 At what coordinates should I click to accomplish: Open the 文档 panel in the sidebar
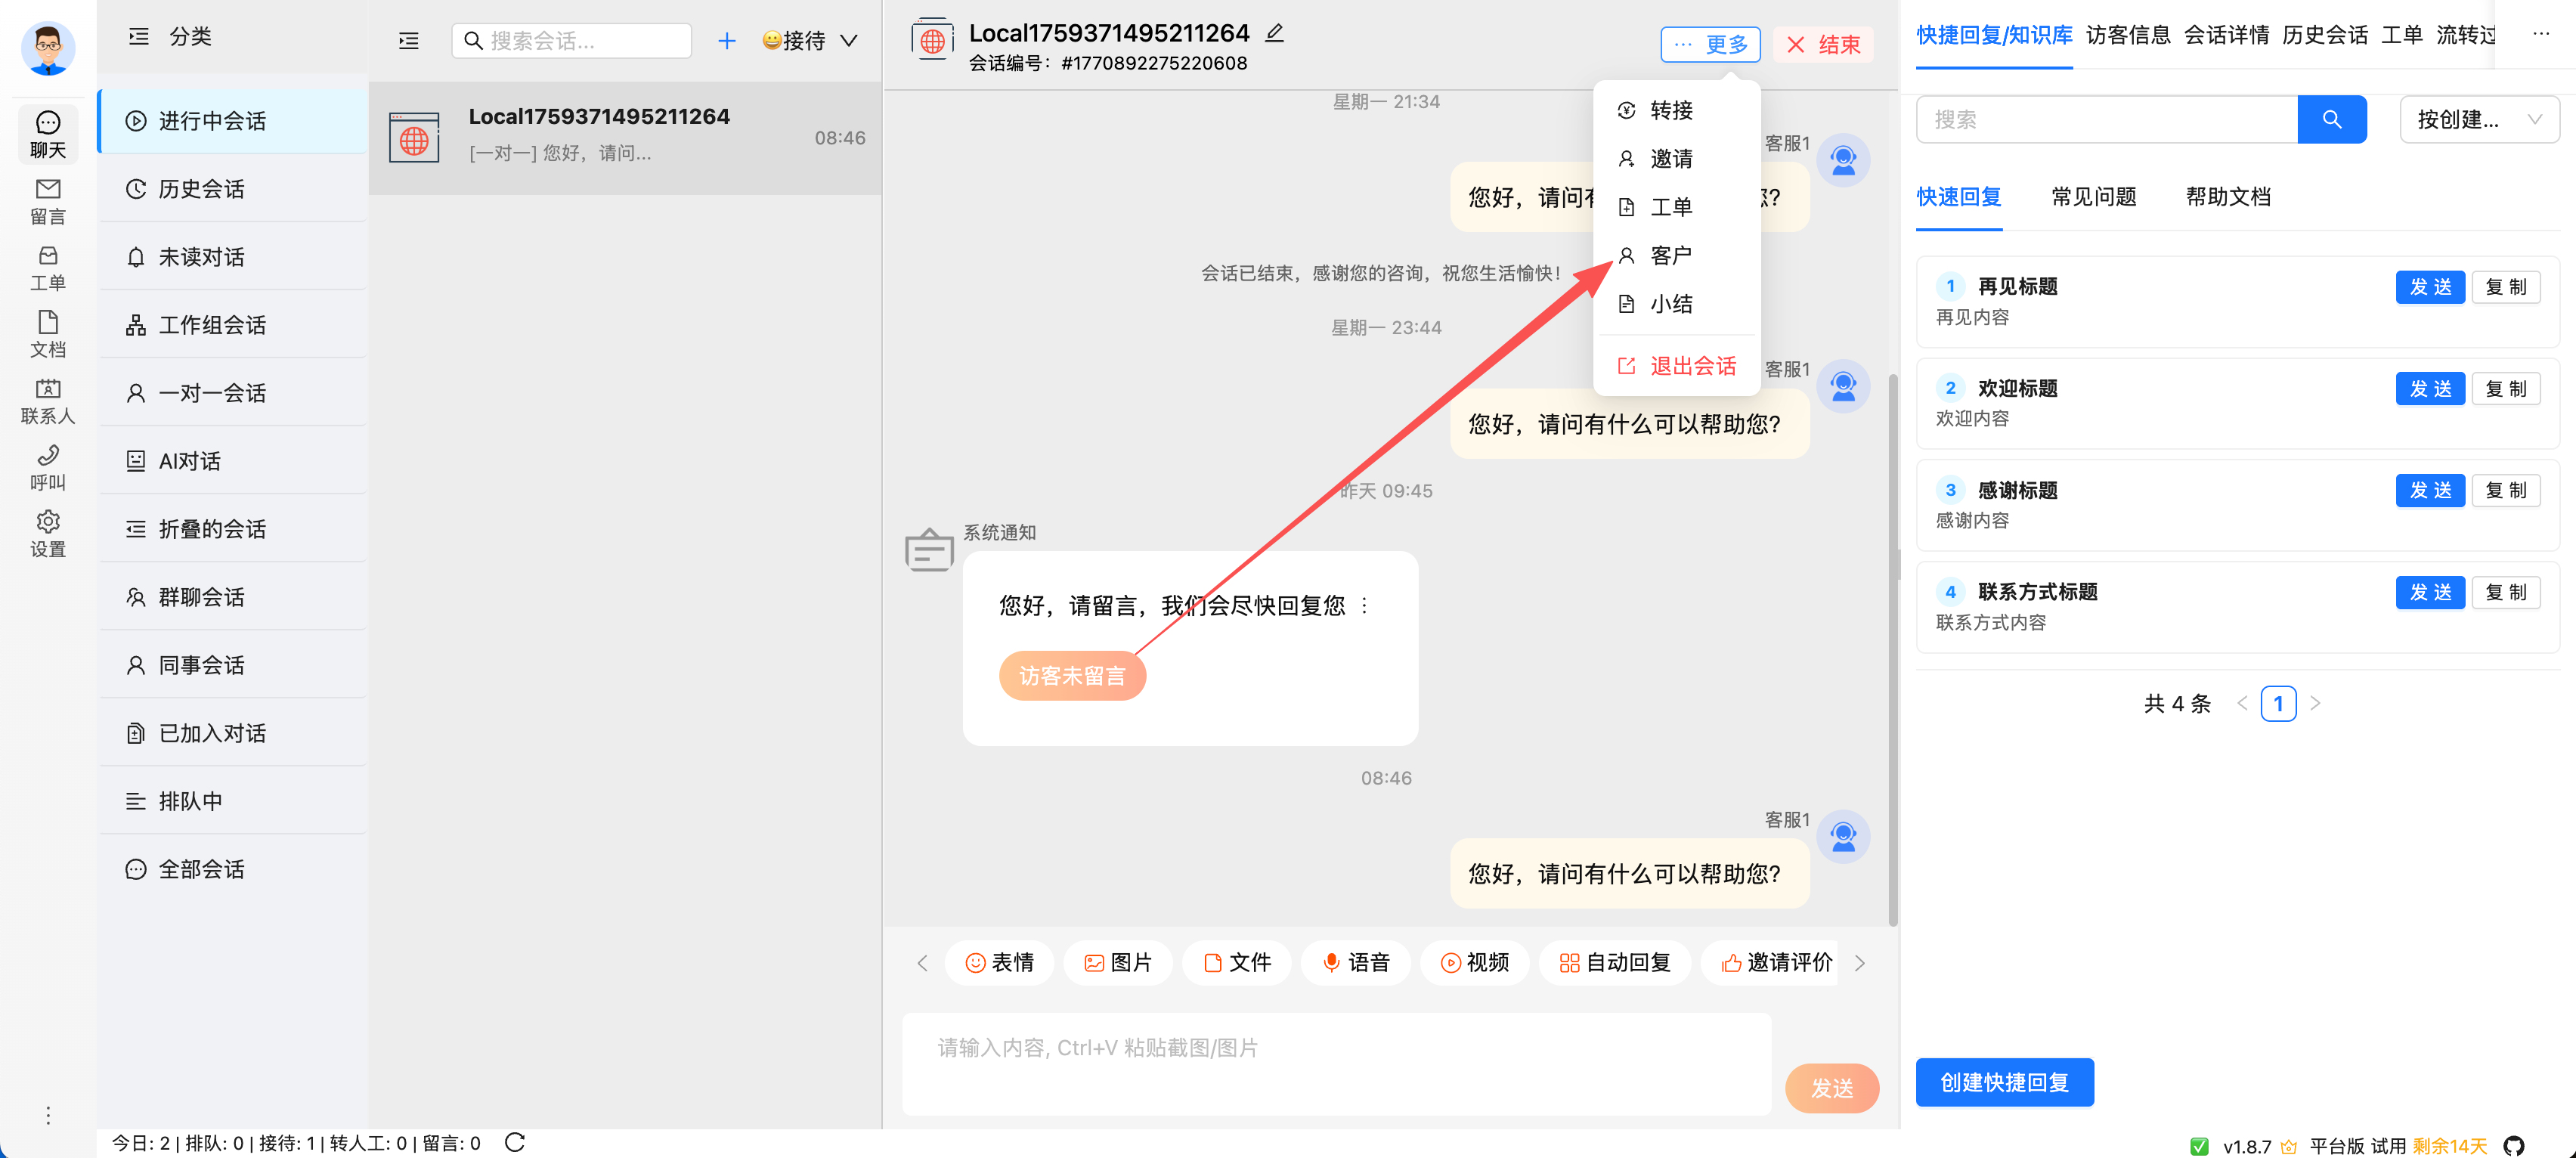click(47, 335)
